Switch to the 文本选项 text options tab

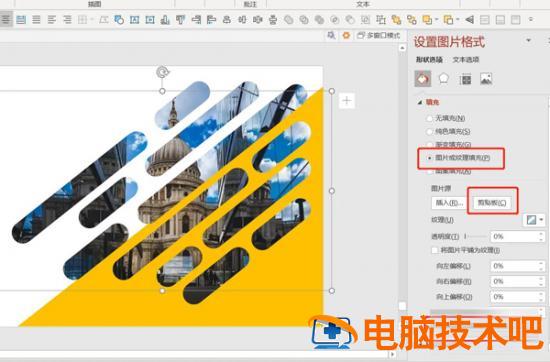pyautogui.click(x=466, y=60)
